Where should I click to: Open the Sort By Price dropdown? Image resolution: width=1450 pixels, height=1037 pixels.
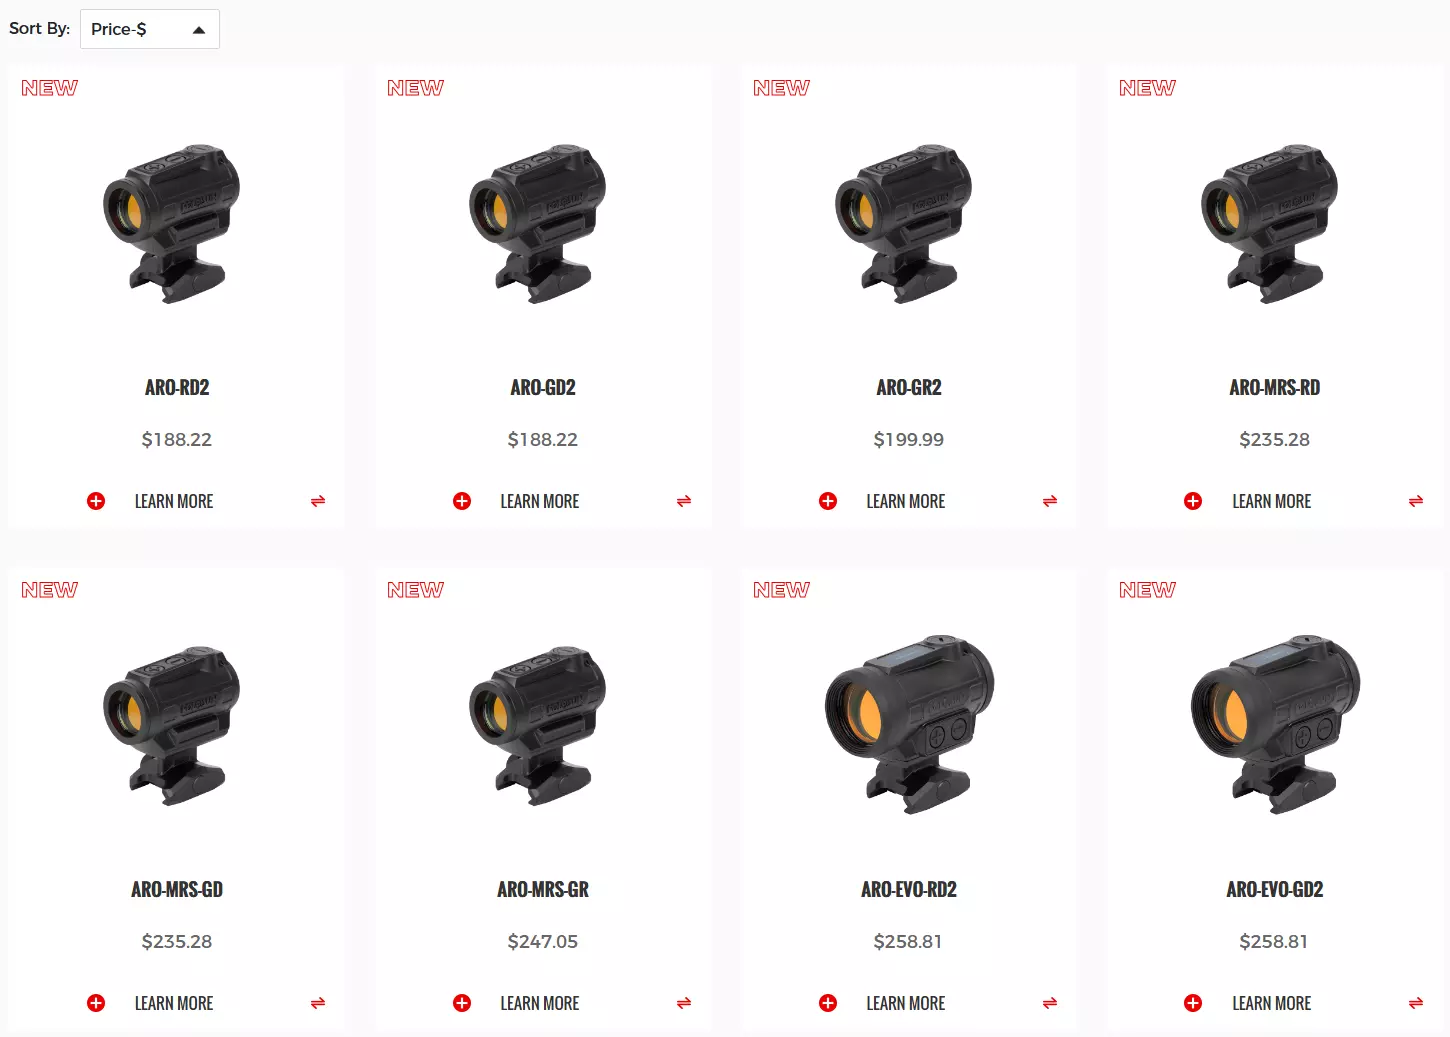pyautogui.click(x=149, y=29)
